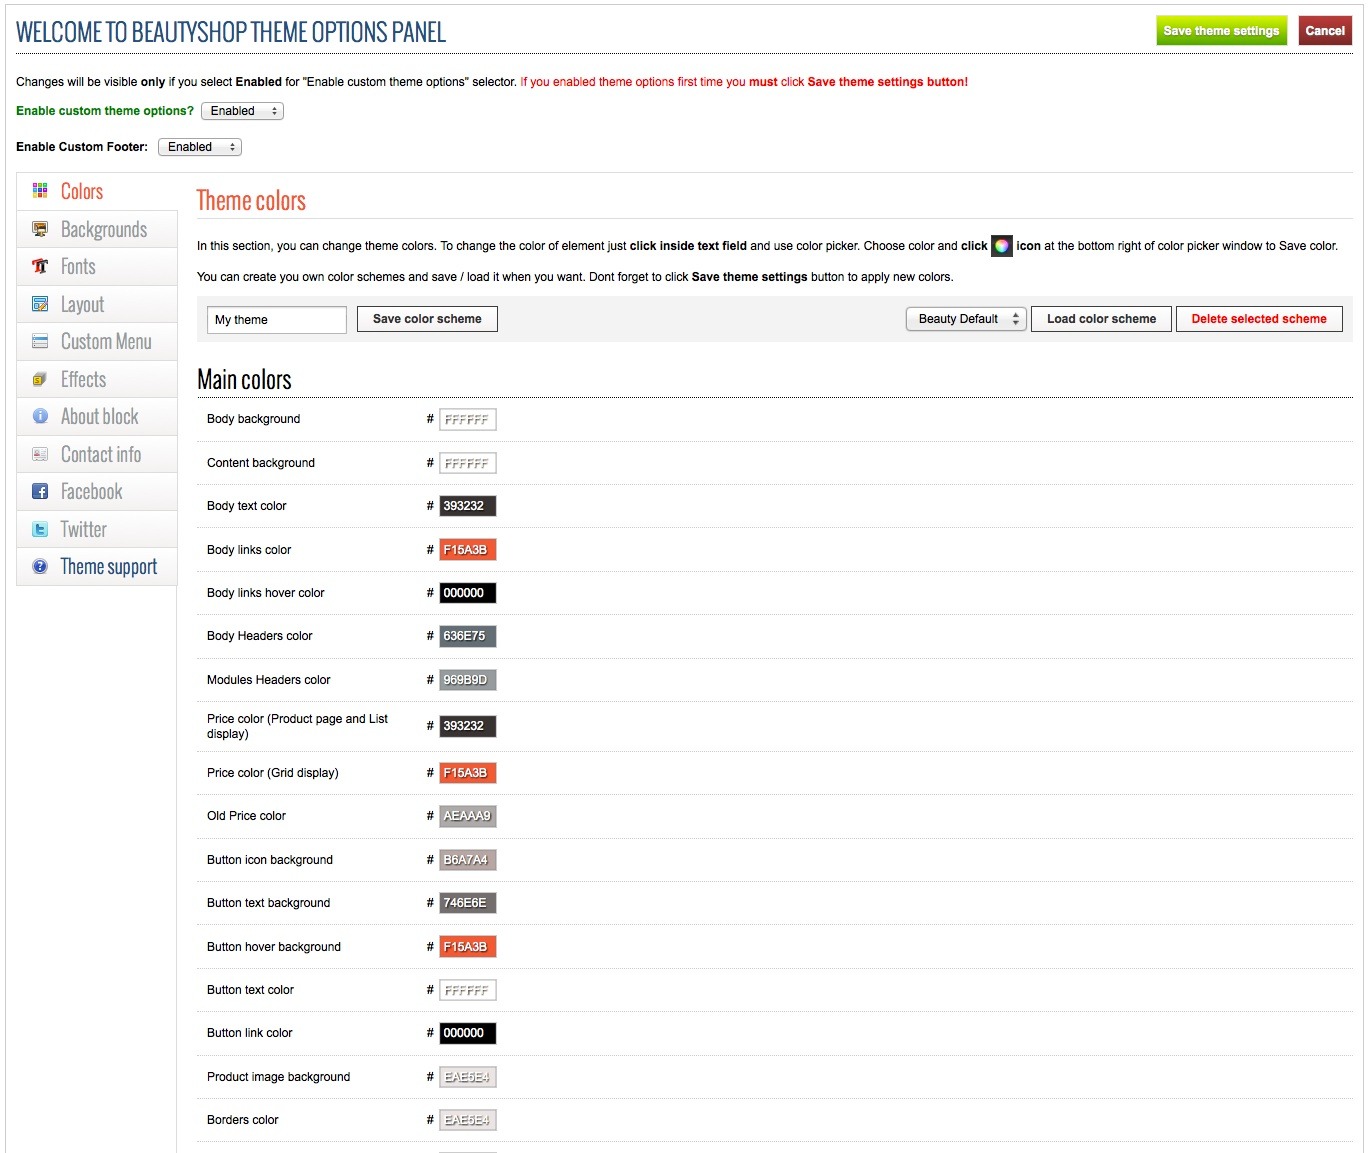Pick the Body Headers color field
The height and width of the screenshot is (1153, 1369).
coord(468,636)
